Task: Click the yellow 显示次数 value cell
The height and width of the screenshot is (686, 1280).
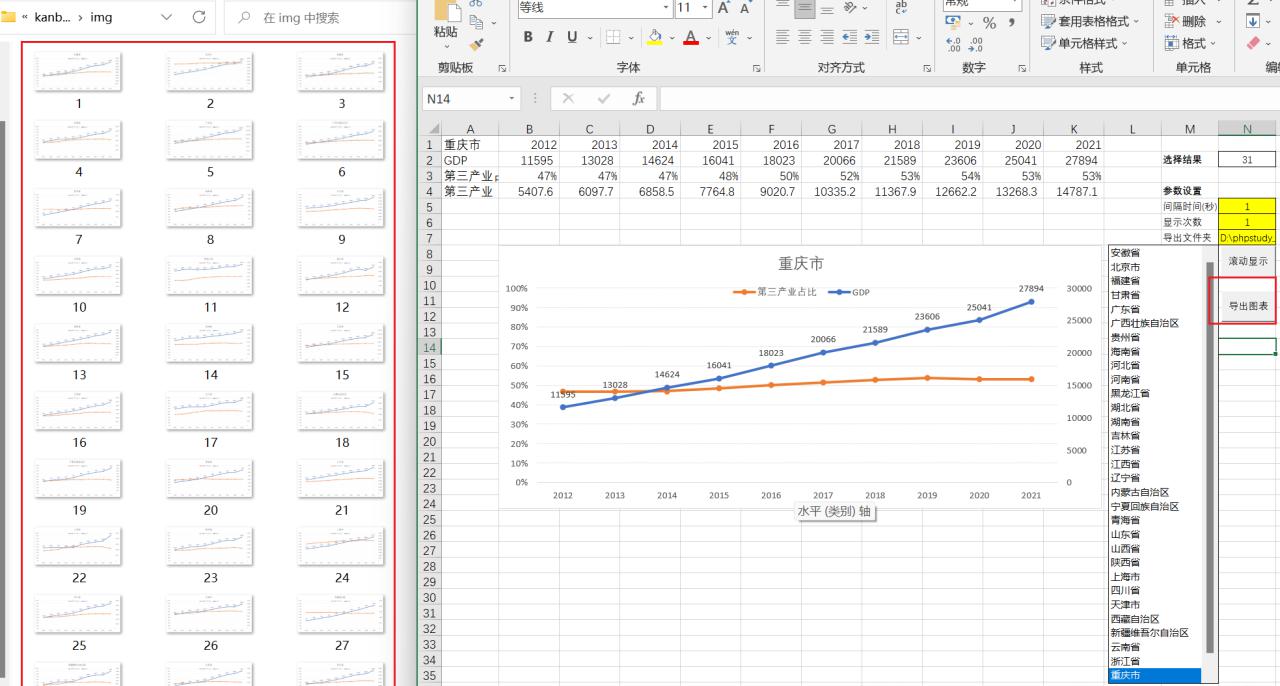Action: (x=1247, y=222)
